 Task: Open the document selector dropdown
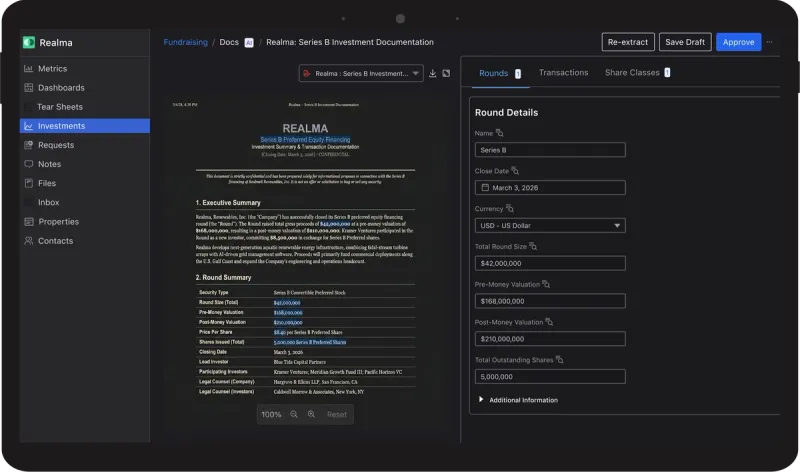(x=361, y=73)
